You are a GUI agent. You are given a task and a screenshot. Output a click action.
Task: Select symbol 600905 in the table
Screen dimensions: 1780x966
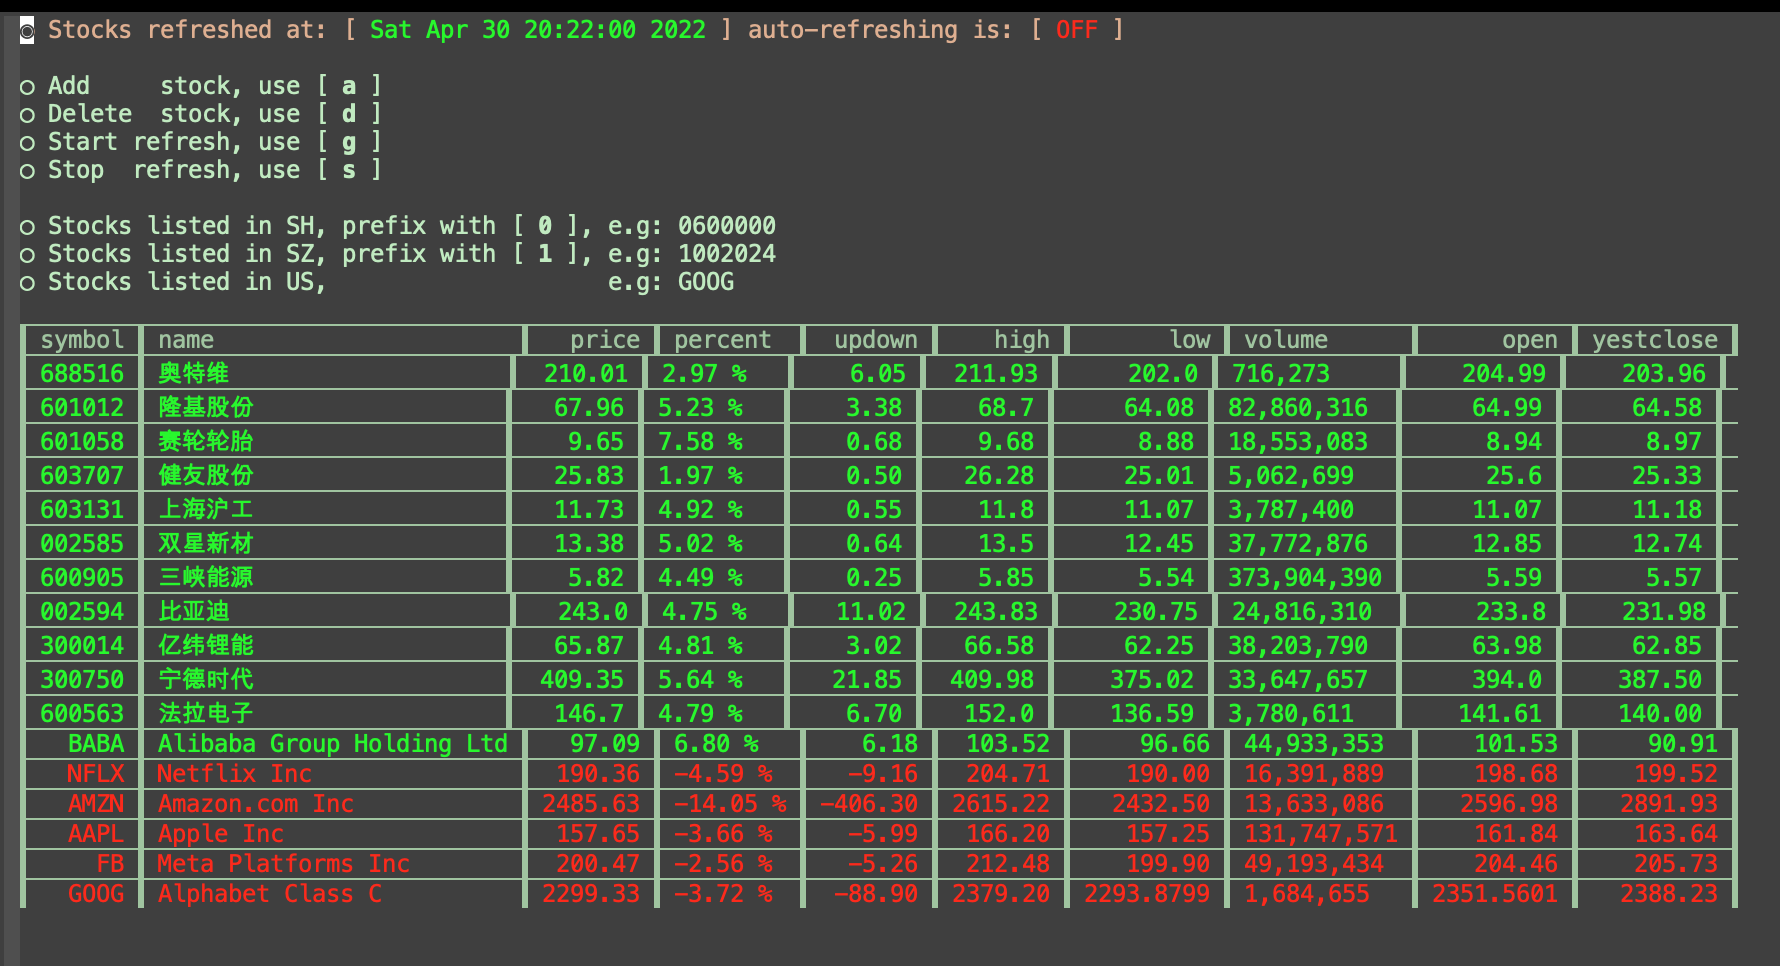[x=82, y=578]
